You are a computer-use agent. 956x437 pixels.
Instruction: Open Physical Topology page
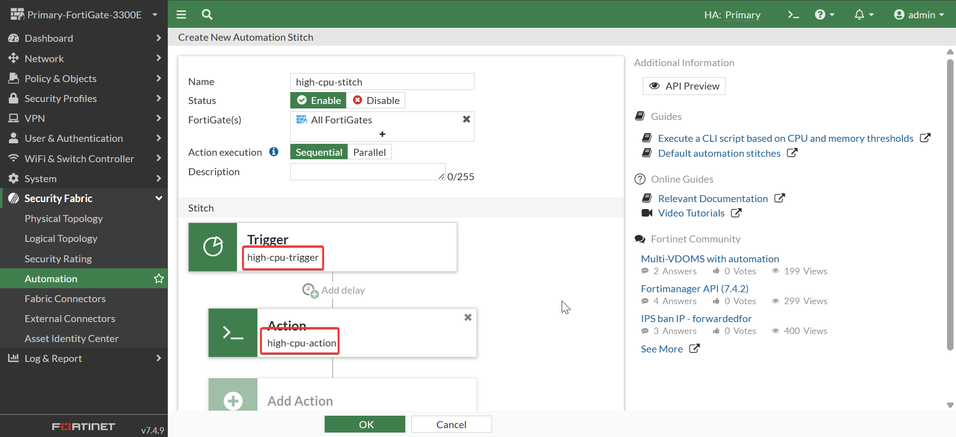(63, 218)
